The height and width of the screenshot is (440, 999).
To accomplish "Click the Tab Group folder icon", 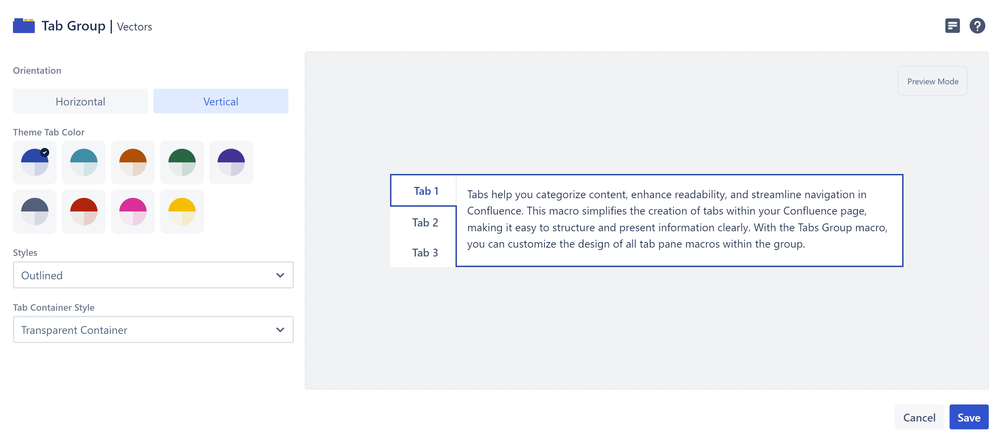I will pyautogui.click(x=23, y=26).
